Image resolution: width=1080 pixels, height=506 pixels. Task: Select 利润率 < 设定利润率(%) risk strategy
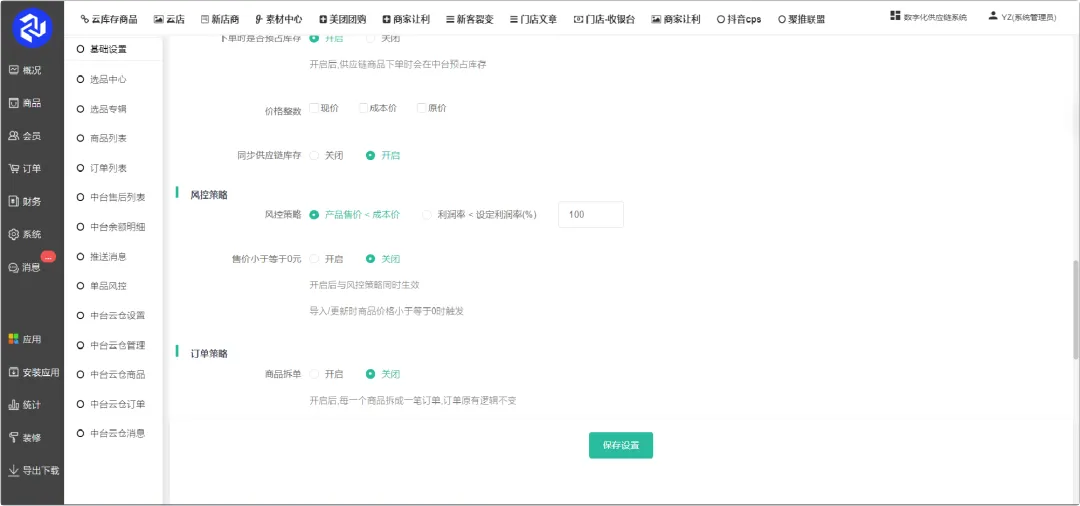[x=427, y=215]
